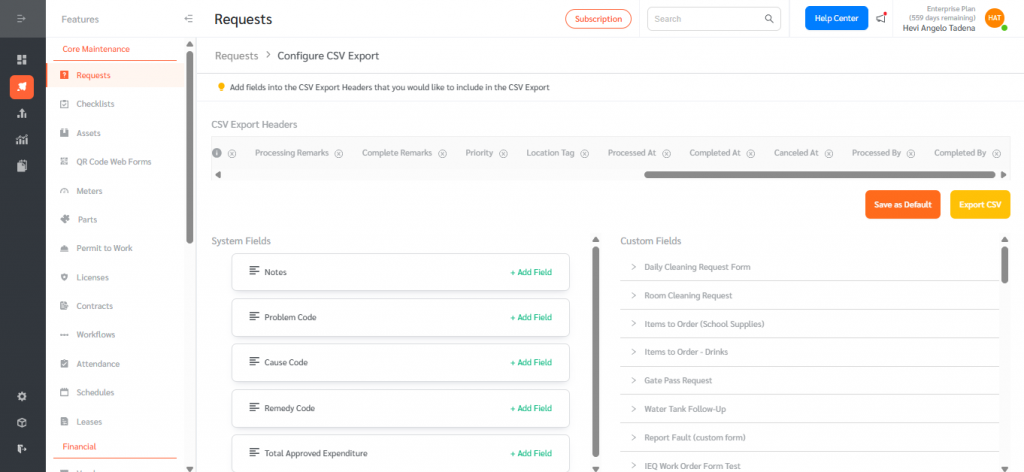Viewport: 1024px width, 472px height.
Task: Remove the Priority header with its X icon
Action: click(503, 154)
